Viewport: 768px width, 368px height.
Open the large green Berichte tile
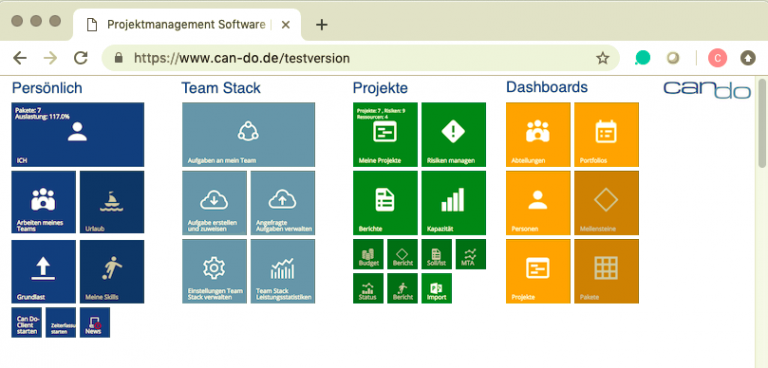tap(385, 203)
